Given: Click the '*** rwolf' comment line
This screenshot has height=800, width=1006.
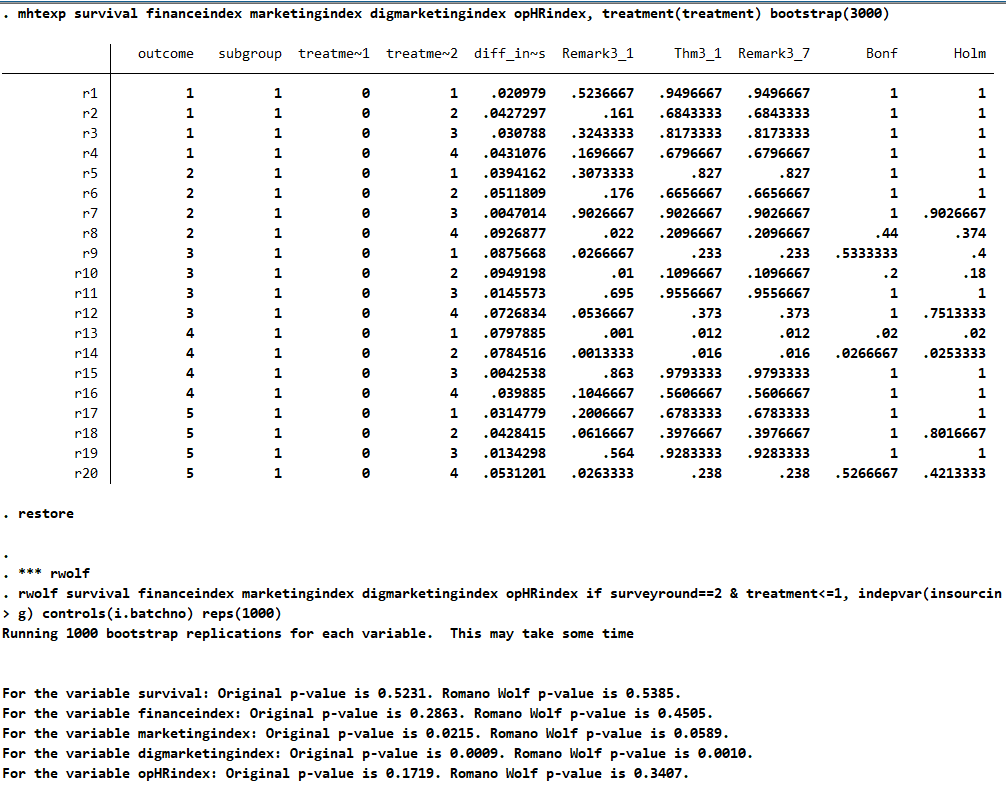Looking at the screenshot, I should [46, 574].
